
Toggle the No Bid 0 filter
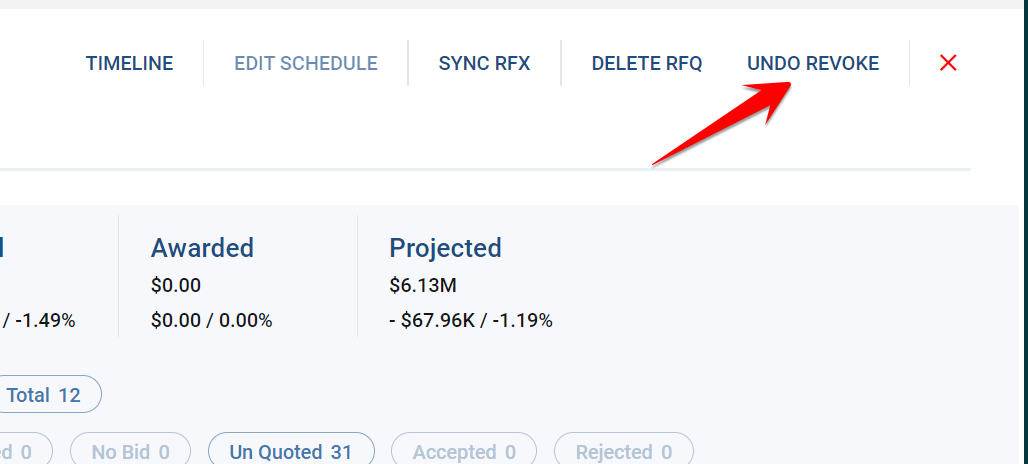[x=130, y=452]
